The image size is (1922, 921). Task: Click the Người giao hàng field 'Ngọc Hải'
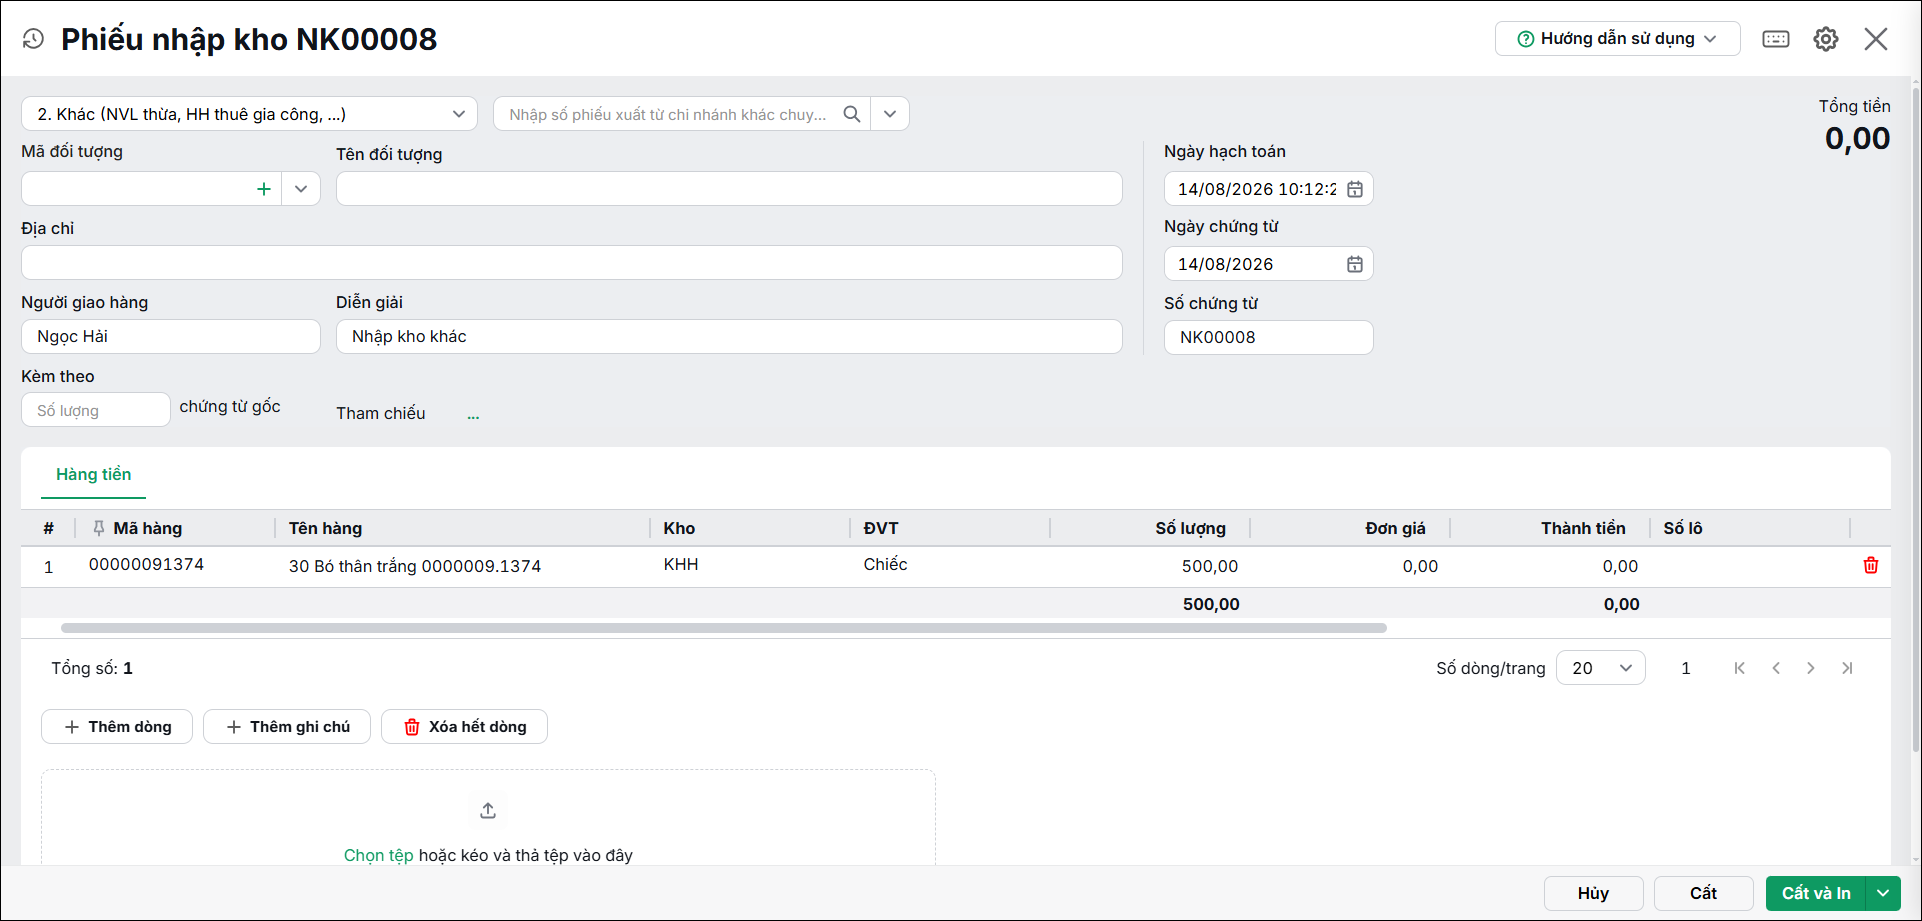click(x=171, y=336)
